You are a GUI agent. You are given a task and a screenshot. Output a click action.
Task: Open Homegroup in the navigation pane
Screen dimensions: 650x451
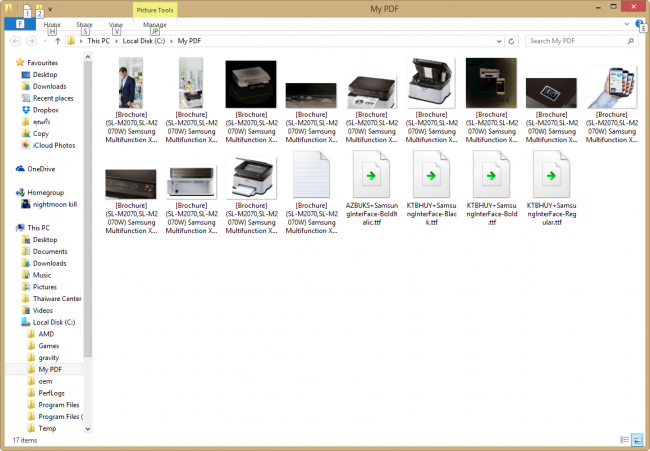tap(45, 192)
